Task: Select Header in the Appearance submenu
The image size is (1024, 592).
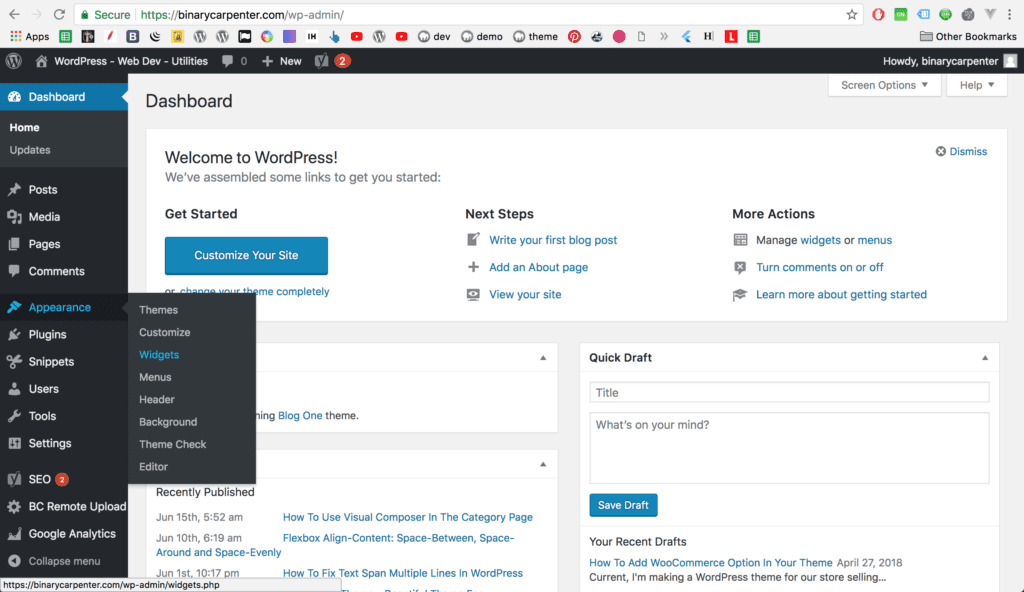Action: pos(157,399)
